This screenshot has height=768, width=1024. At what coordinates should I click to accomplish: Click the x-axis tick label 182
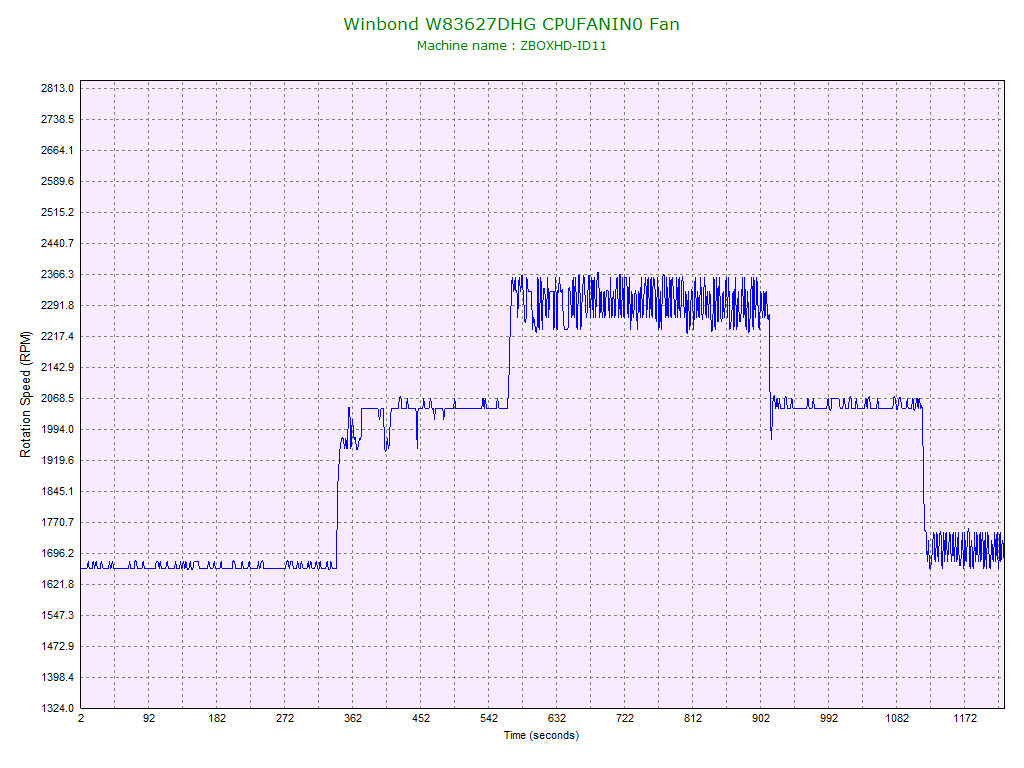(x=217, y=718)
